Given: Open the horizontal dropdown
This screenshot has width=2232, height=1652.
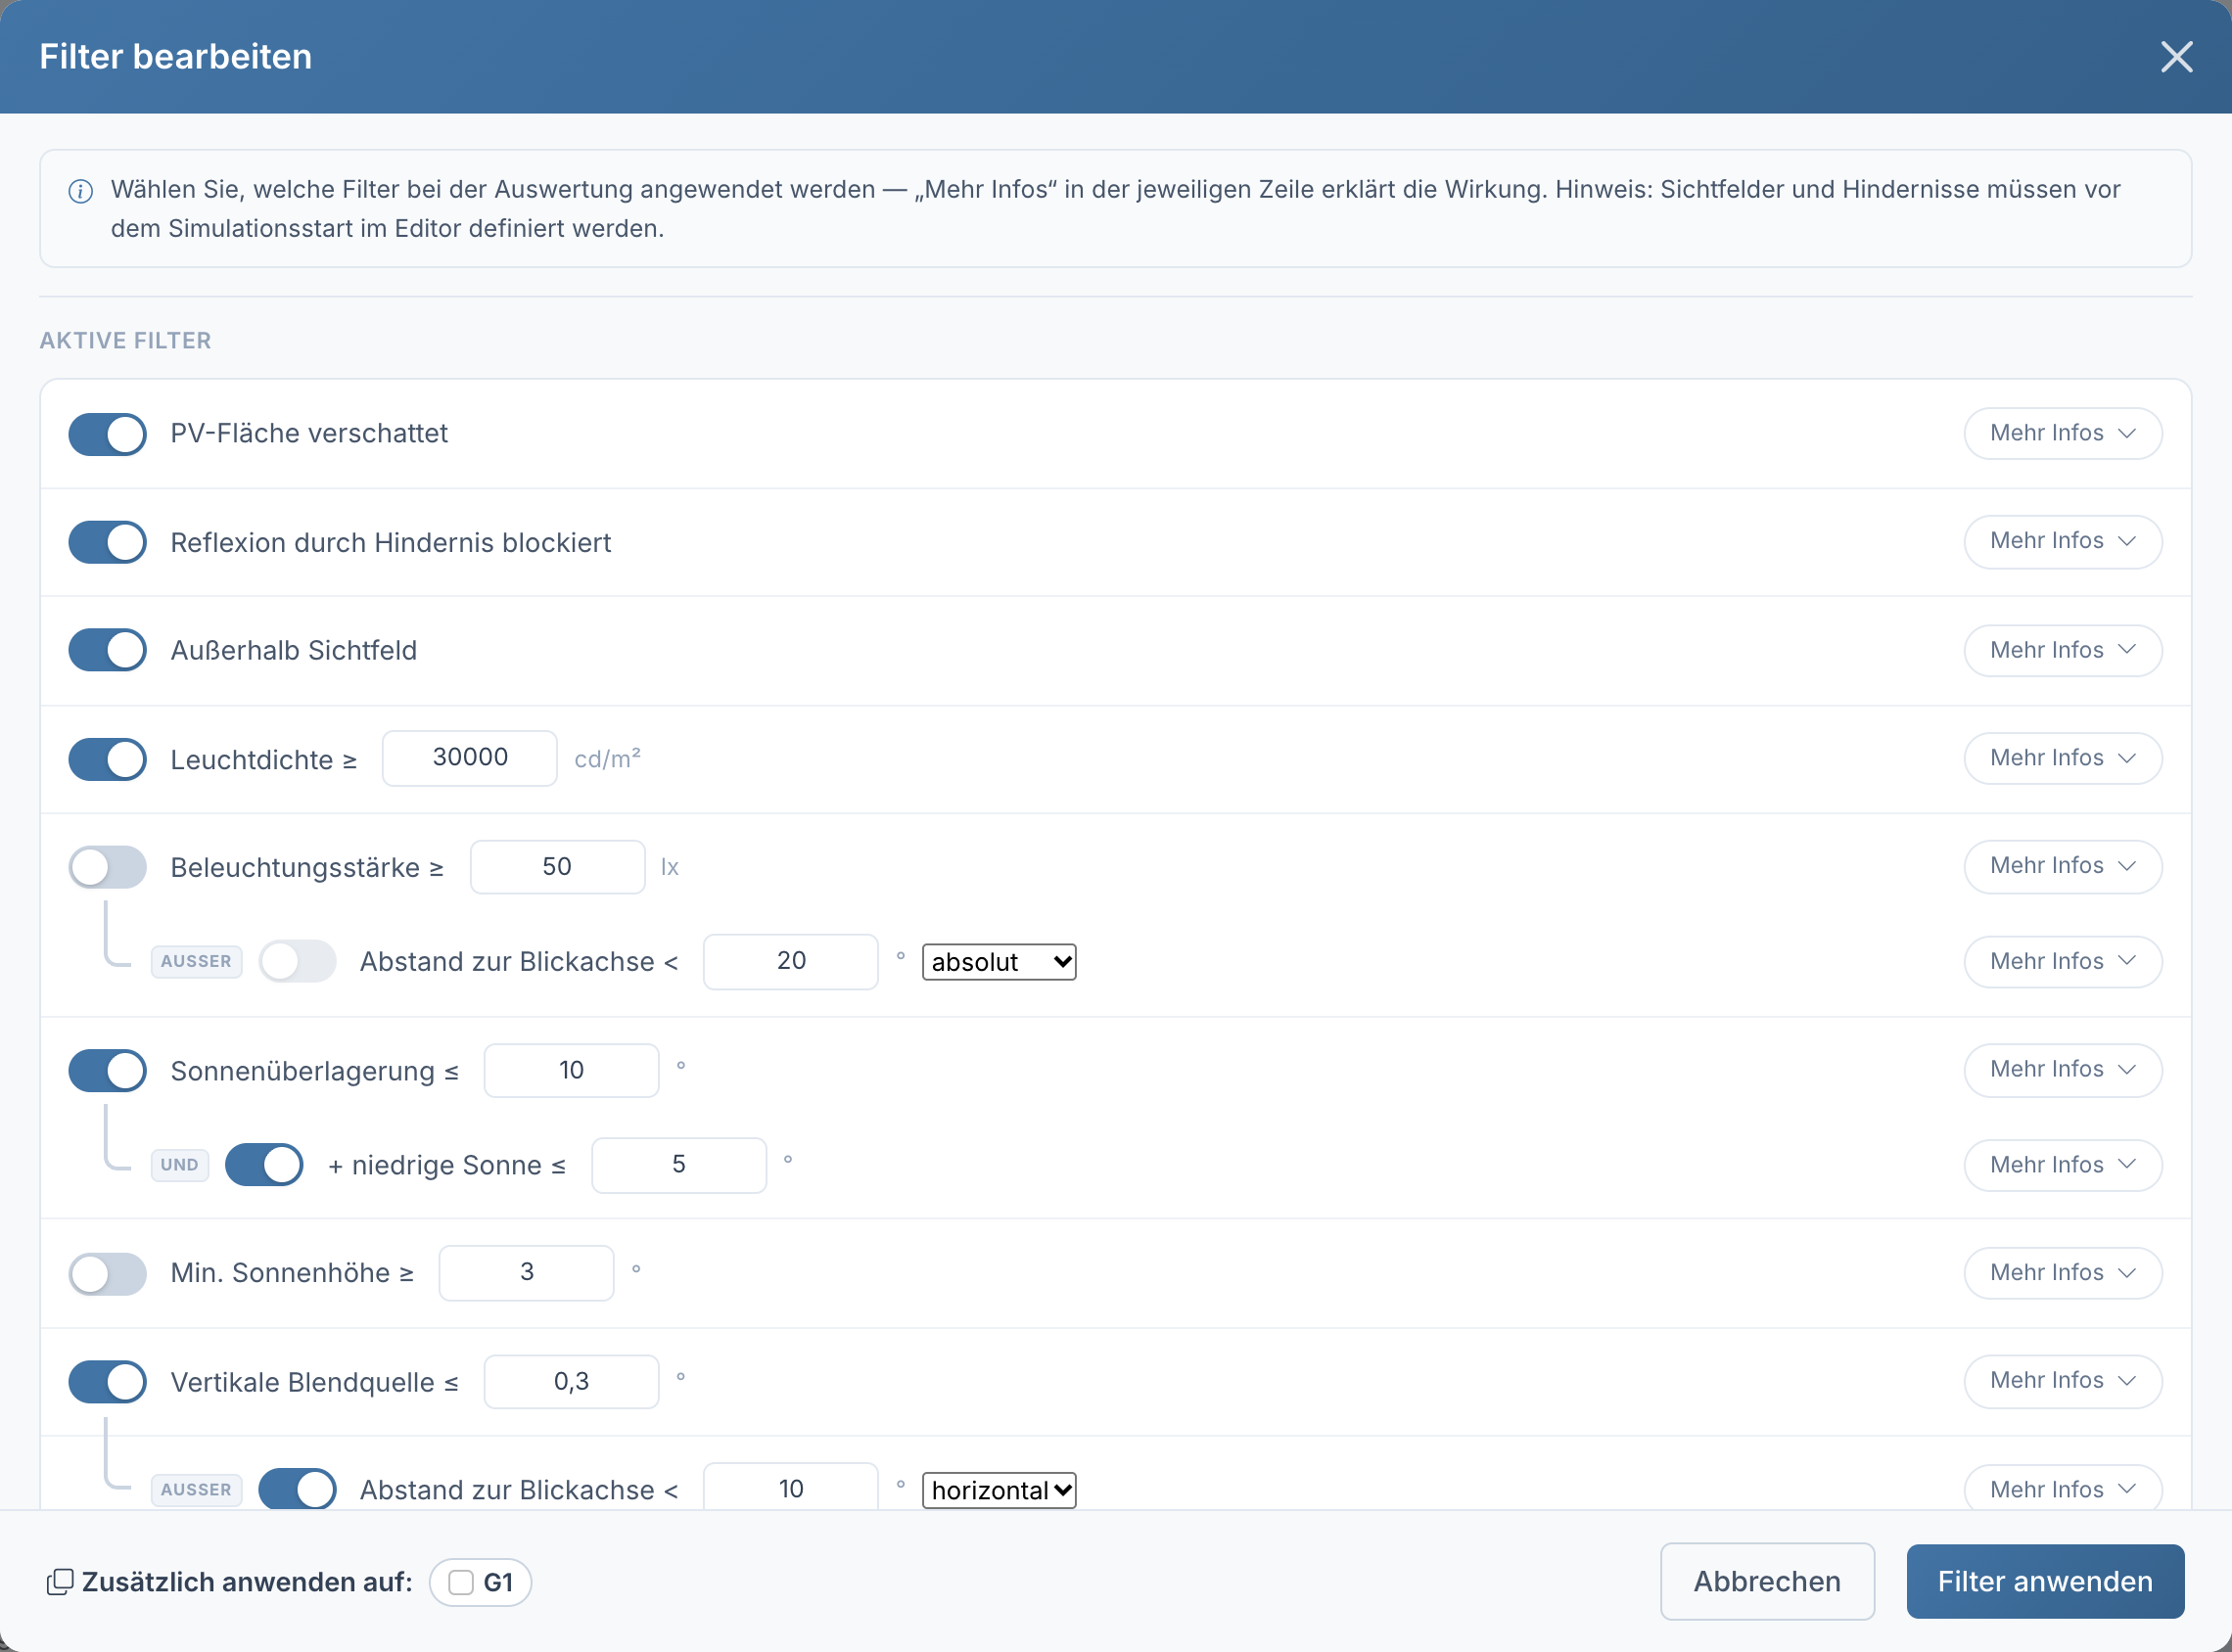Looking at the screenshot, I should [x=999, y=1490].
